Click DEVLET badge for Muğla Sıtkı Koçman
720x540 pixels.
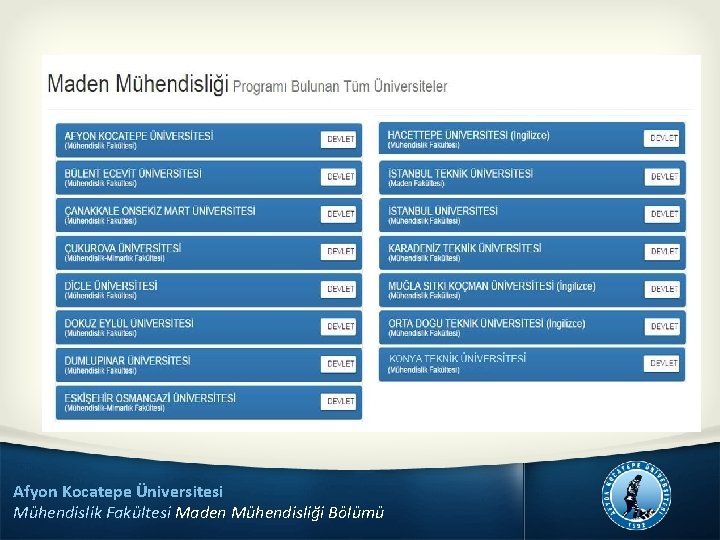[662, 289]
